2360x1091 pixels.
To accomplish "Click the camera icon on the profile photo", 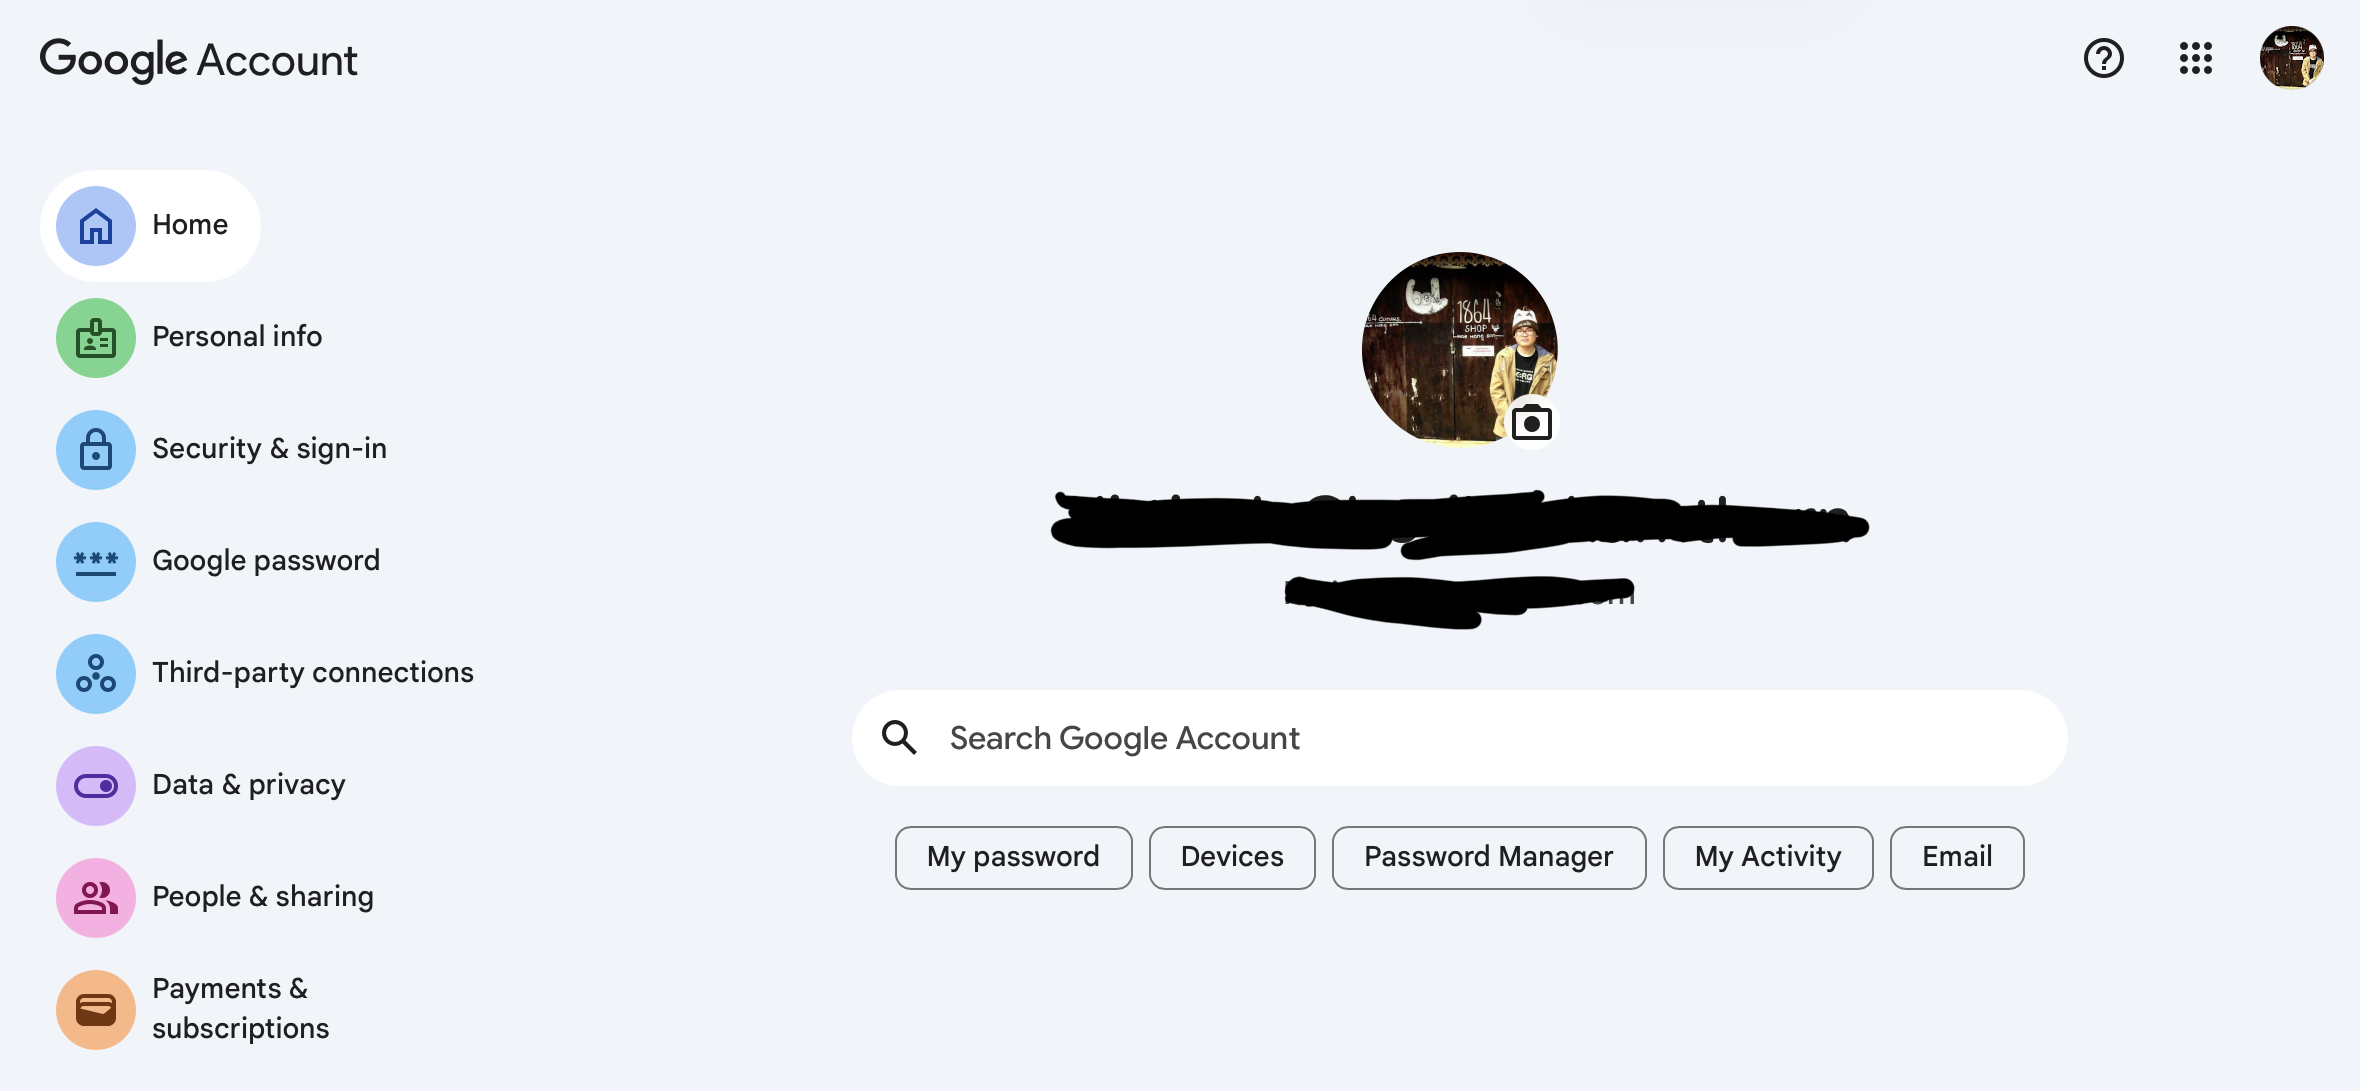I will pyautogui.click(x=1534, y=422).
